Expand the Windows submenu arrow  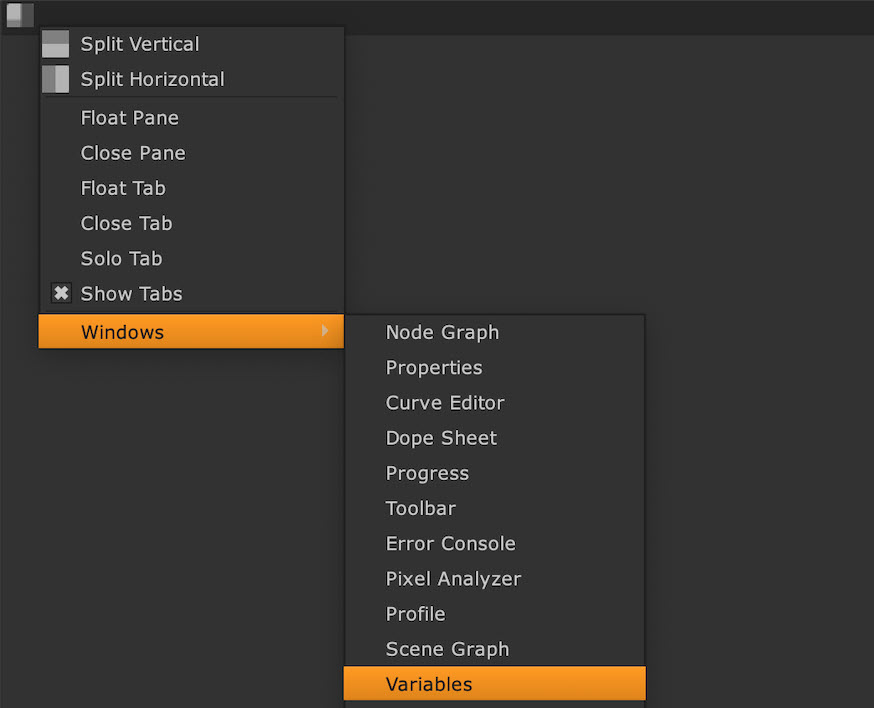click(x=325, y=332)
